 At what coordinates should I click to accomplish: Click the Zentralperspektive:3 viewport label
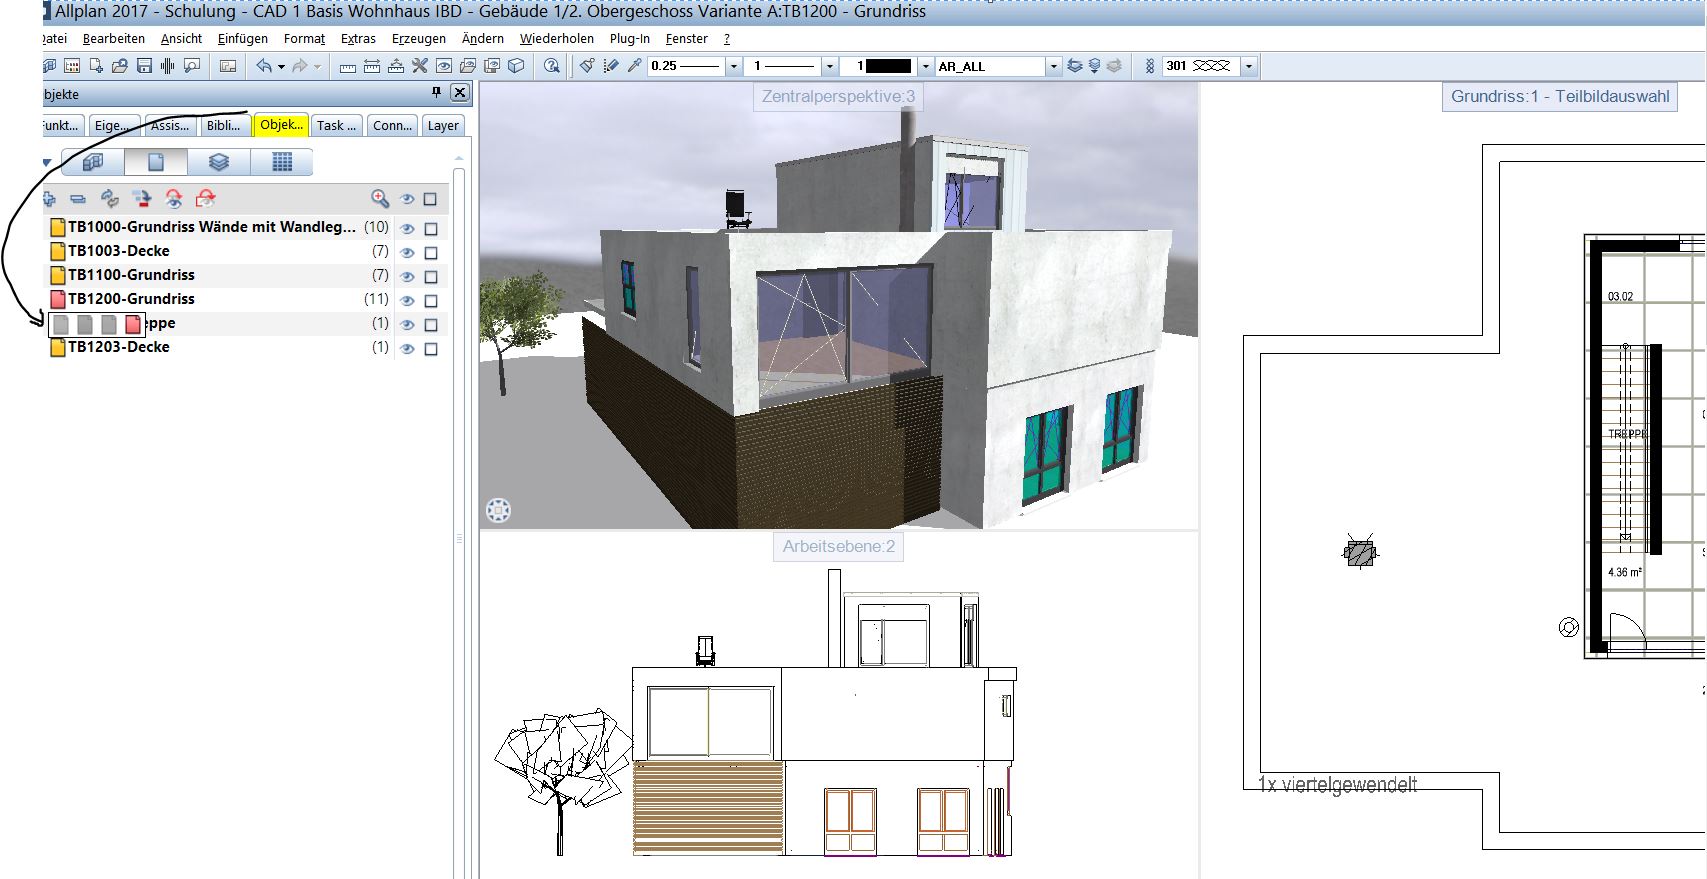(838, 97)
